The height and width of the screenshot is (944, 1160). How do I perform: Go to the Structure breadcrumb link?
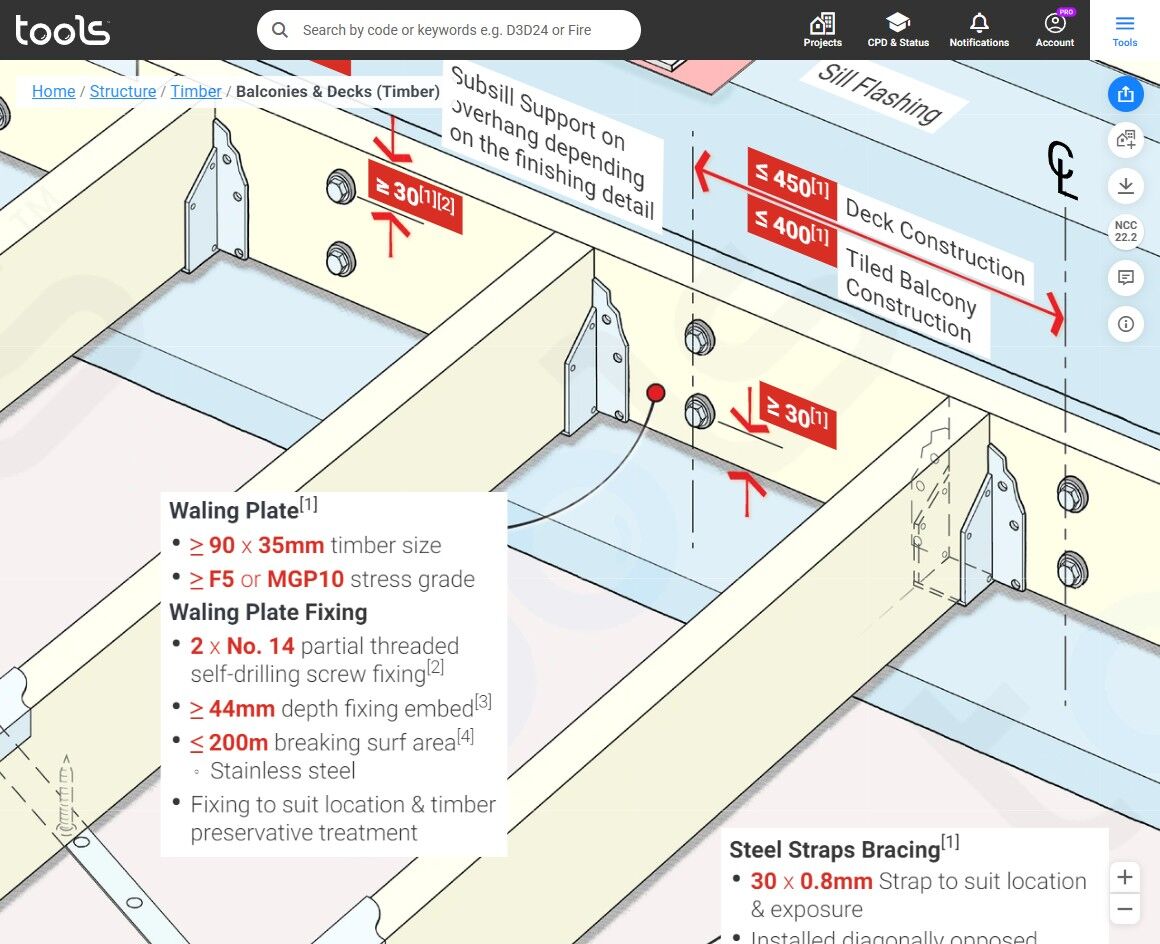123,91
